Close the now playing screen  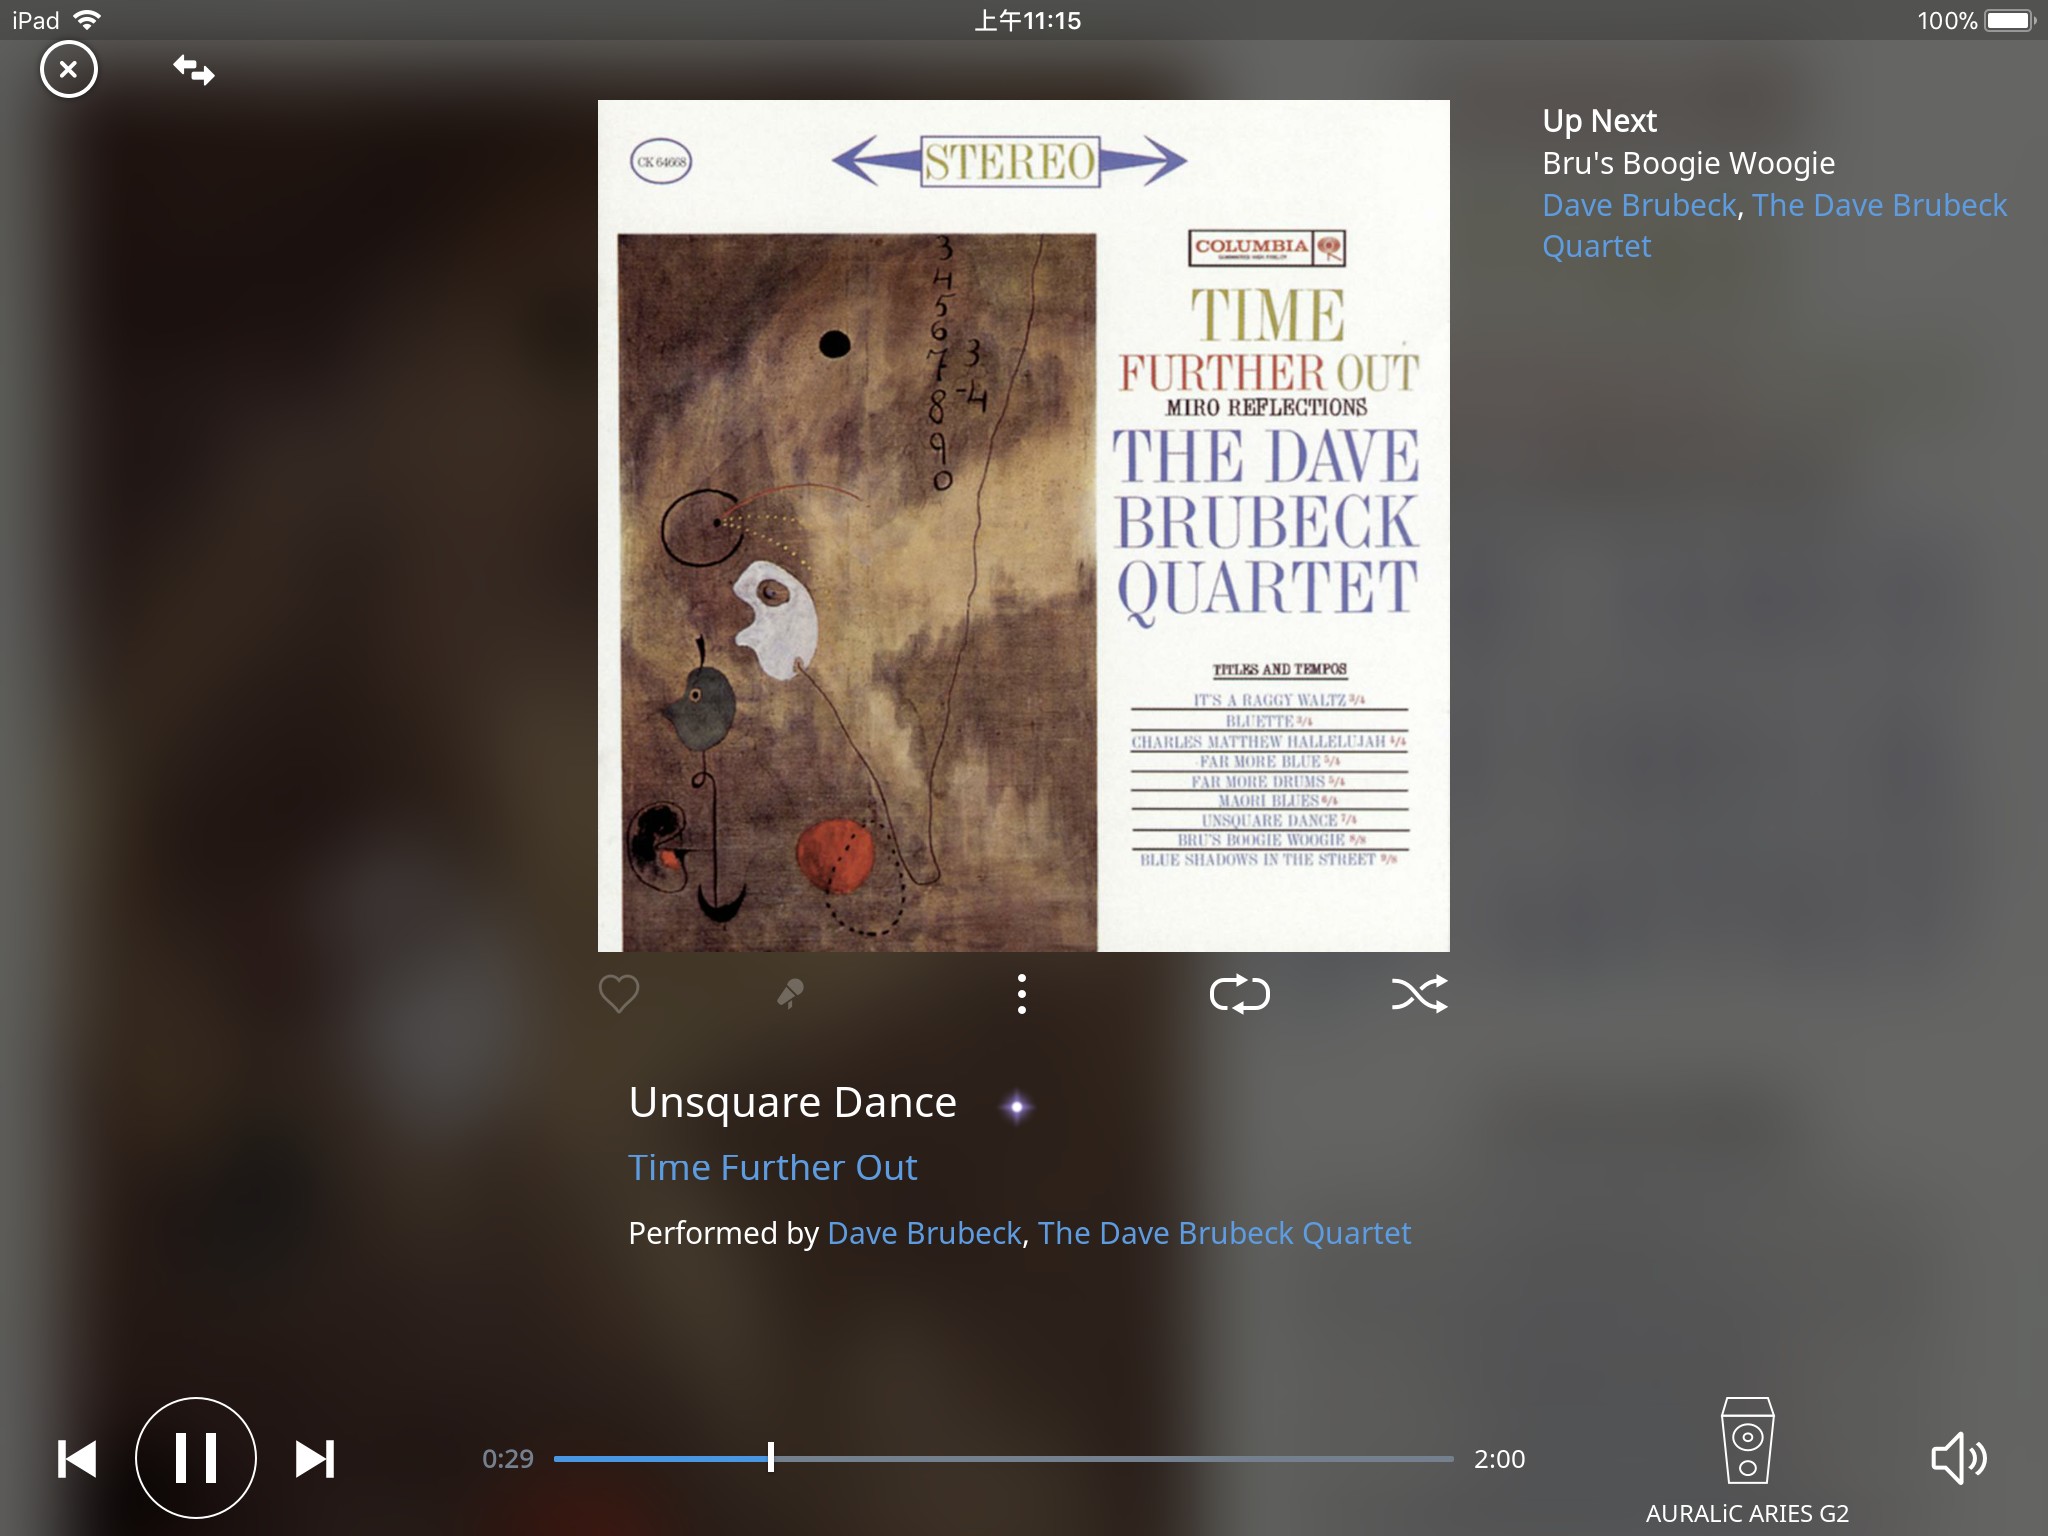69,69
